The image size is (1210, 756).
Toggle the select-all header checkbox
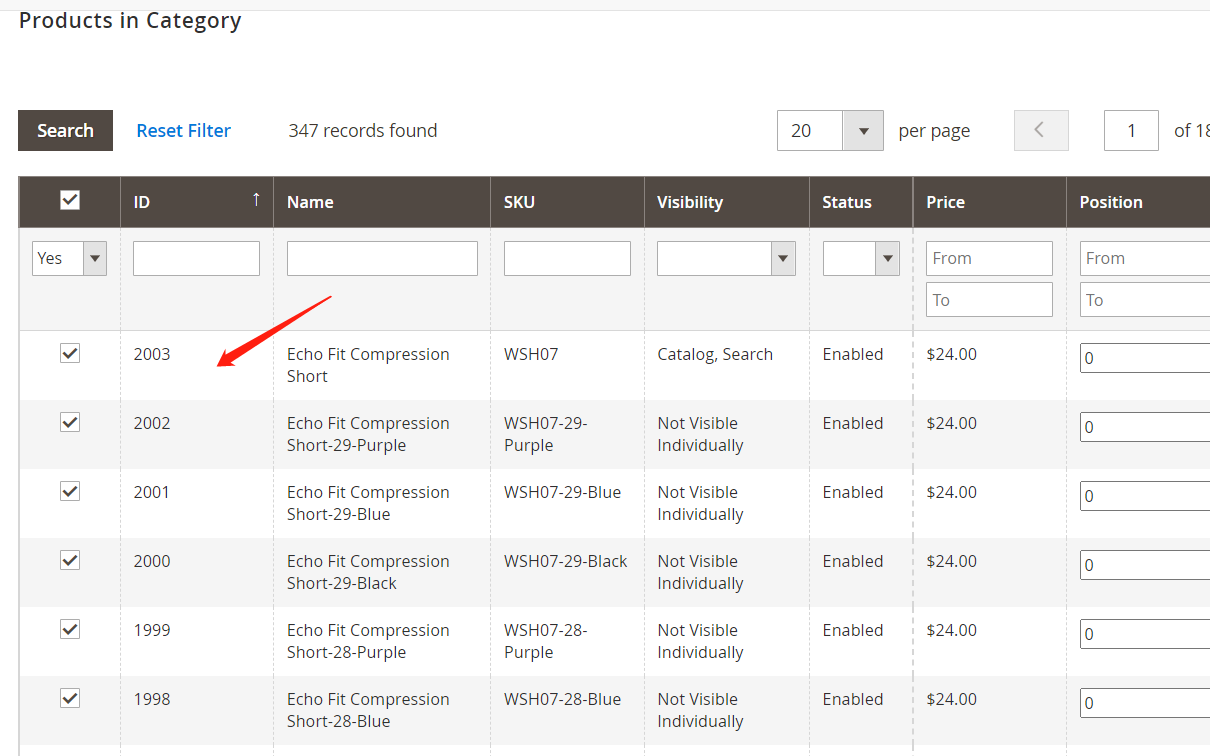70,200
